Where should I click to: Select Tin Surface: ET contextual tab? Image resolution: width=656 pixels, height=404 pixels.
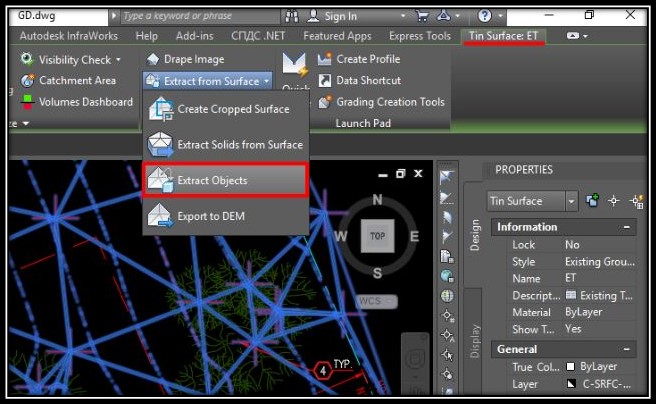pos(503,36)
